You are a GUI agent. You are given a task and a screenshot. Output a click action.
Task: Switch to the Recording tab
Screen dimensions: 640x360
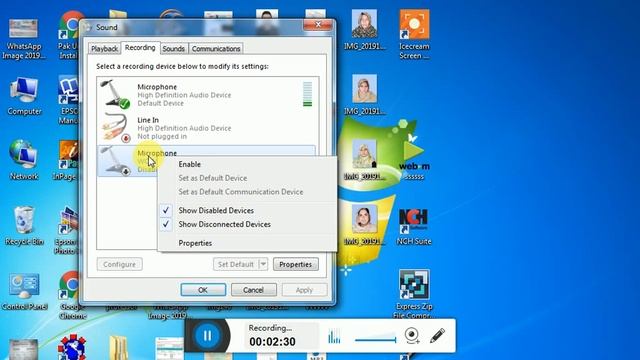[140, 48]
